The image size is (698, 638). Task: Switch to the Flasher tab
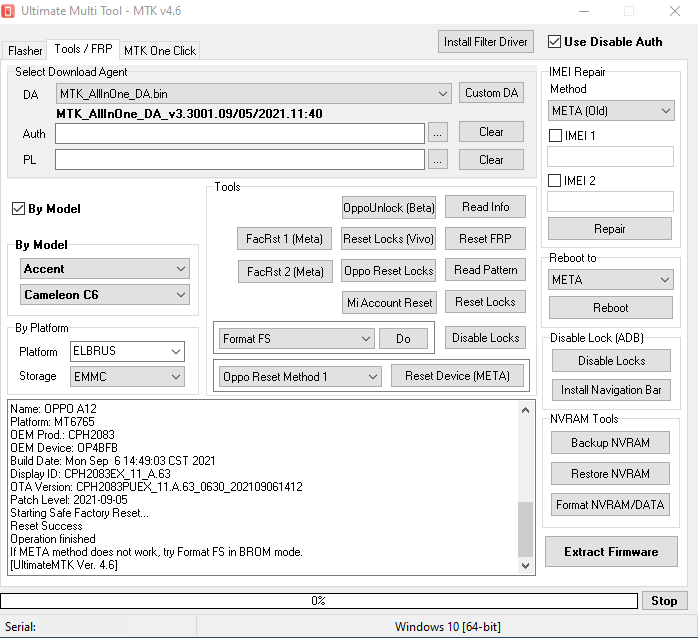tap(25, 51)
